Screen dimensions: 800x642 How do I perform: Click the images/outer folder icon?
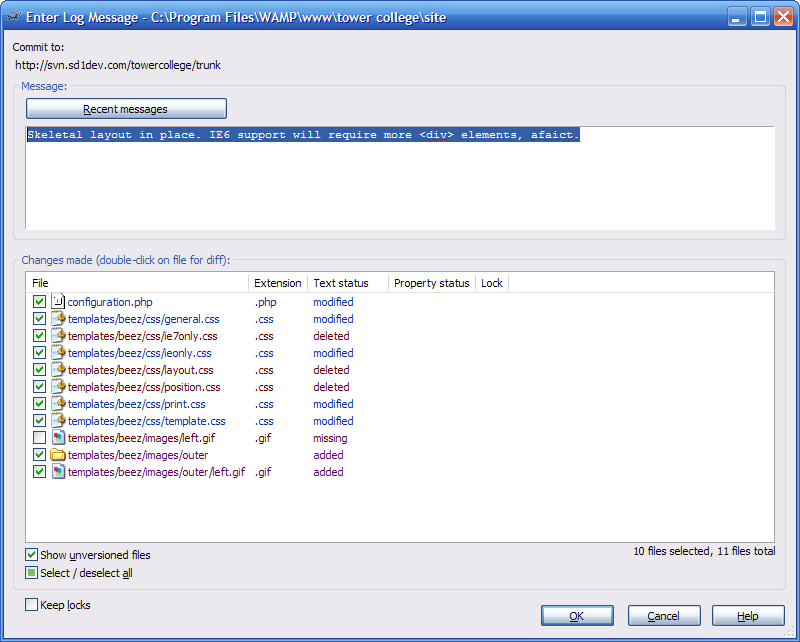58,455
